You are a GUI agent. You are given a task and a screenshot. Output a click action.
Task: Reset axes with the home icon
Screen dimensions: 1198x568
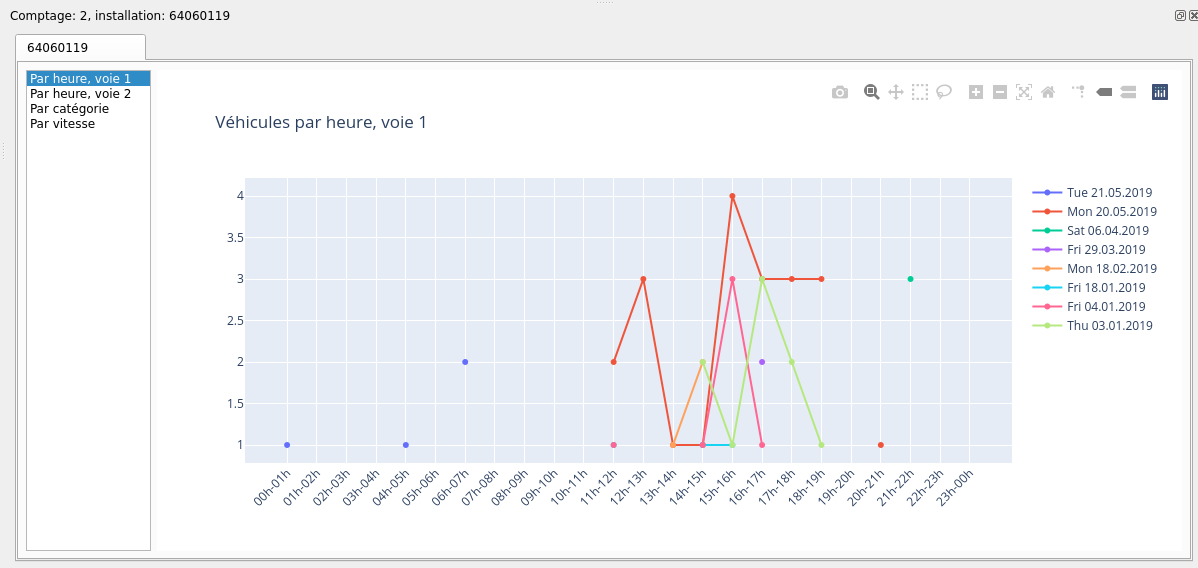click(1048, 93)
